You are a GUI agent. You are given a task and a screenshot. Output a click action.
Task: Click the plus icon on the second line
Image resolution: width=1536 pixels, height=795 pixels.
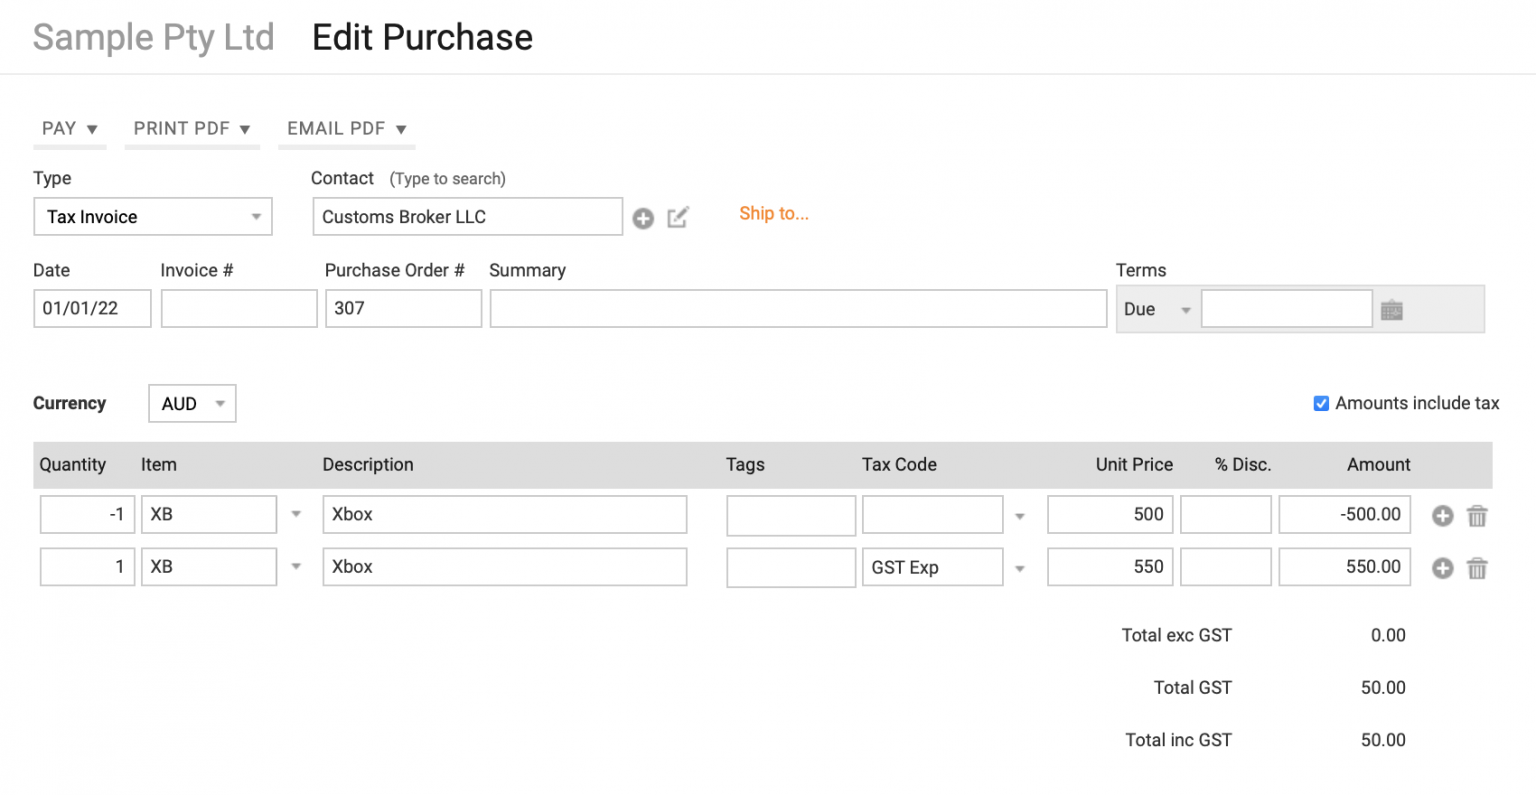(x=1442, y=567)
